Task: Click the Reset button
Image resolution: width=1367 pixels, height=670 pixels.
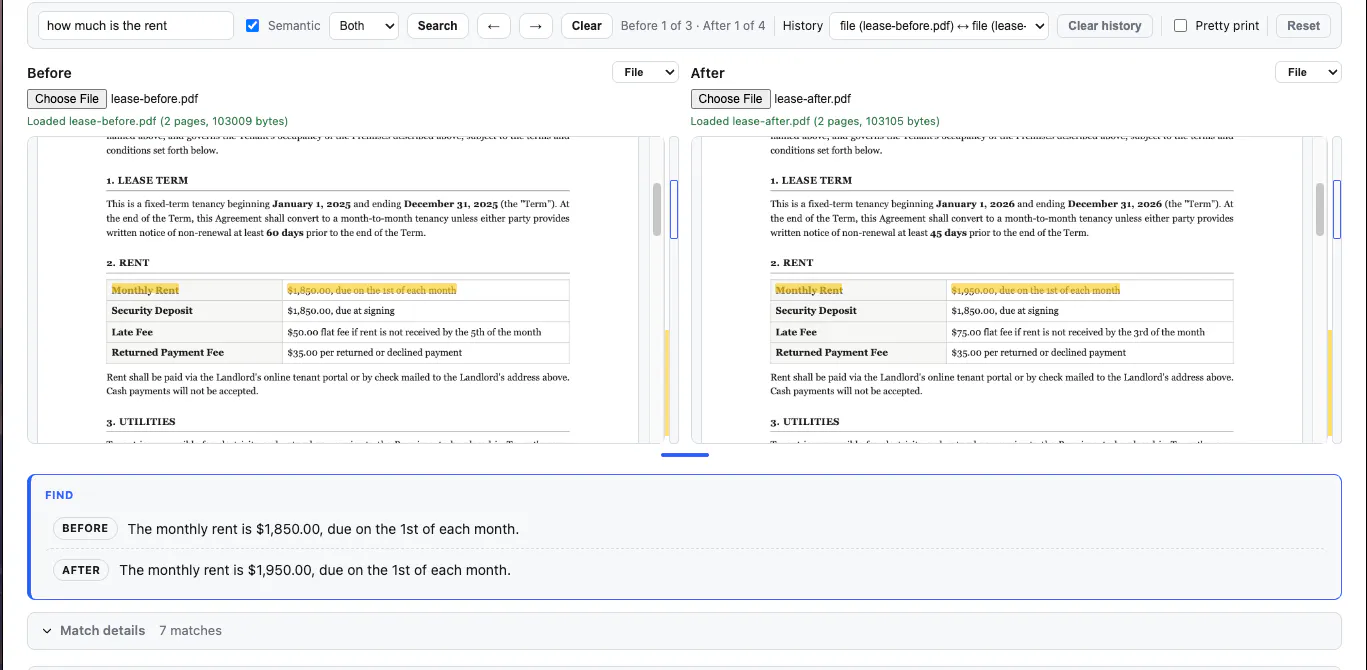Action: pyautogui.click(x=1303, y=26)
